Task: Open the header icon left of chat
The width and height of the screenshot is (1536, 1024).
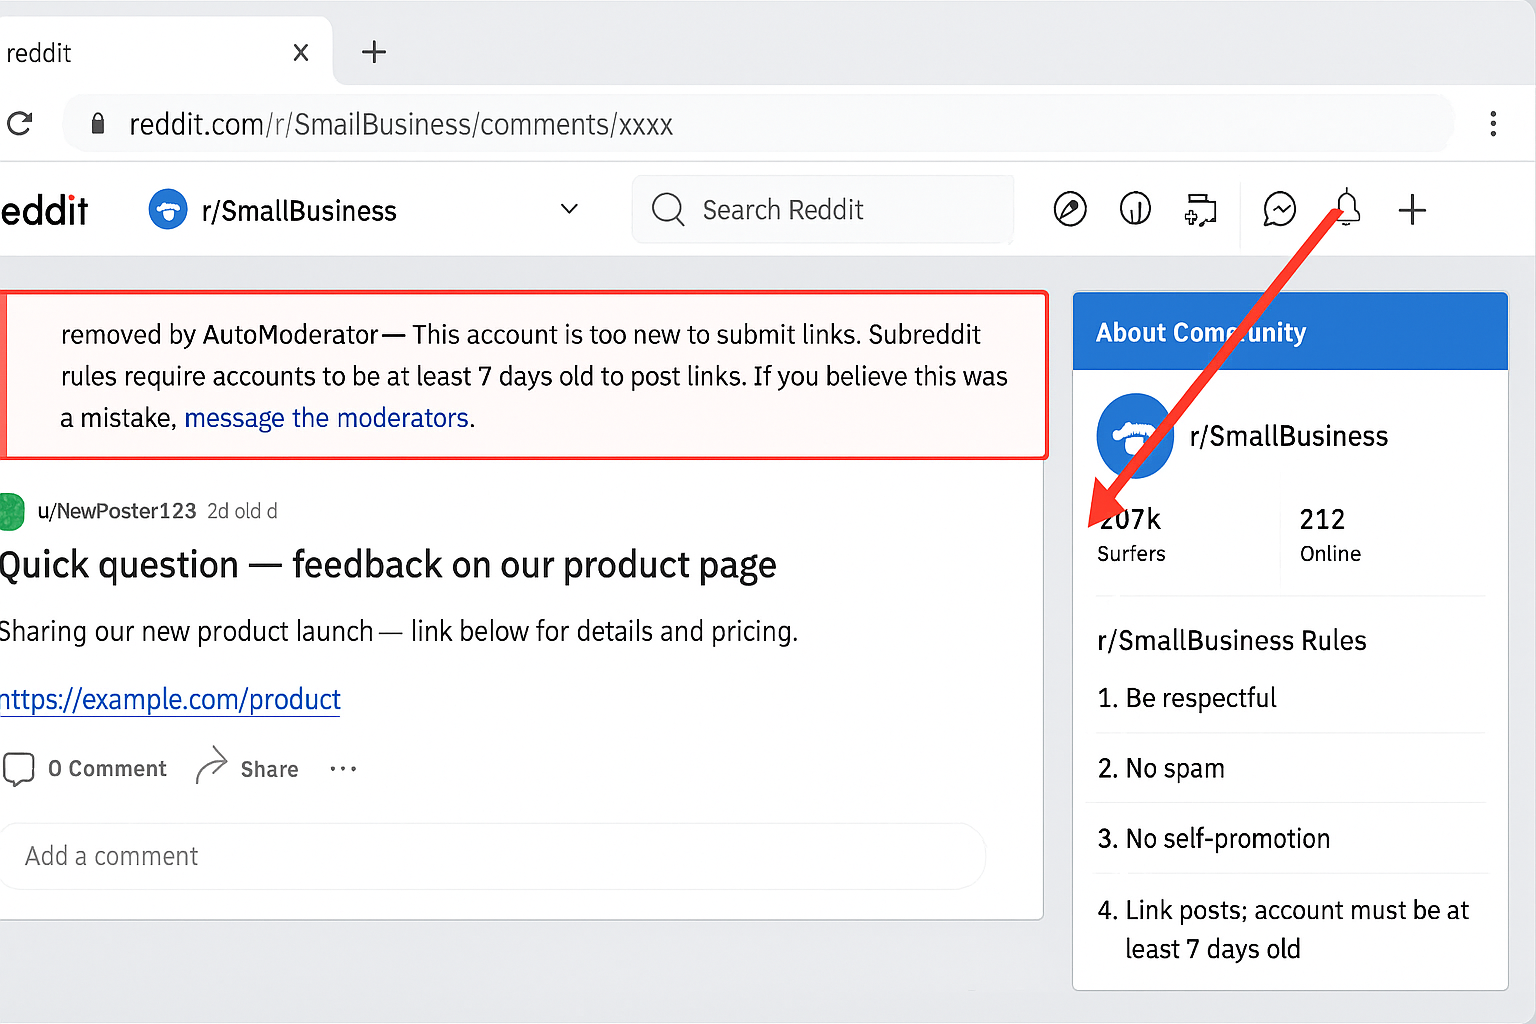Action: [1200, 210]
